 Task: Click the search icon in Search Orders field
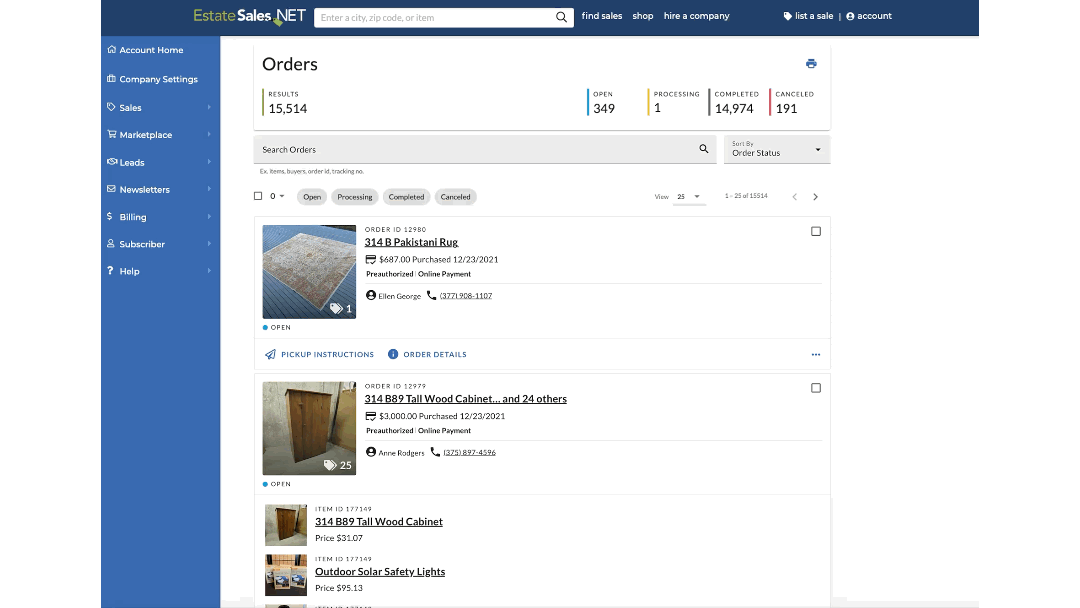[703, 149]
